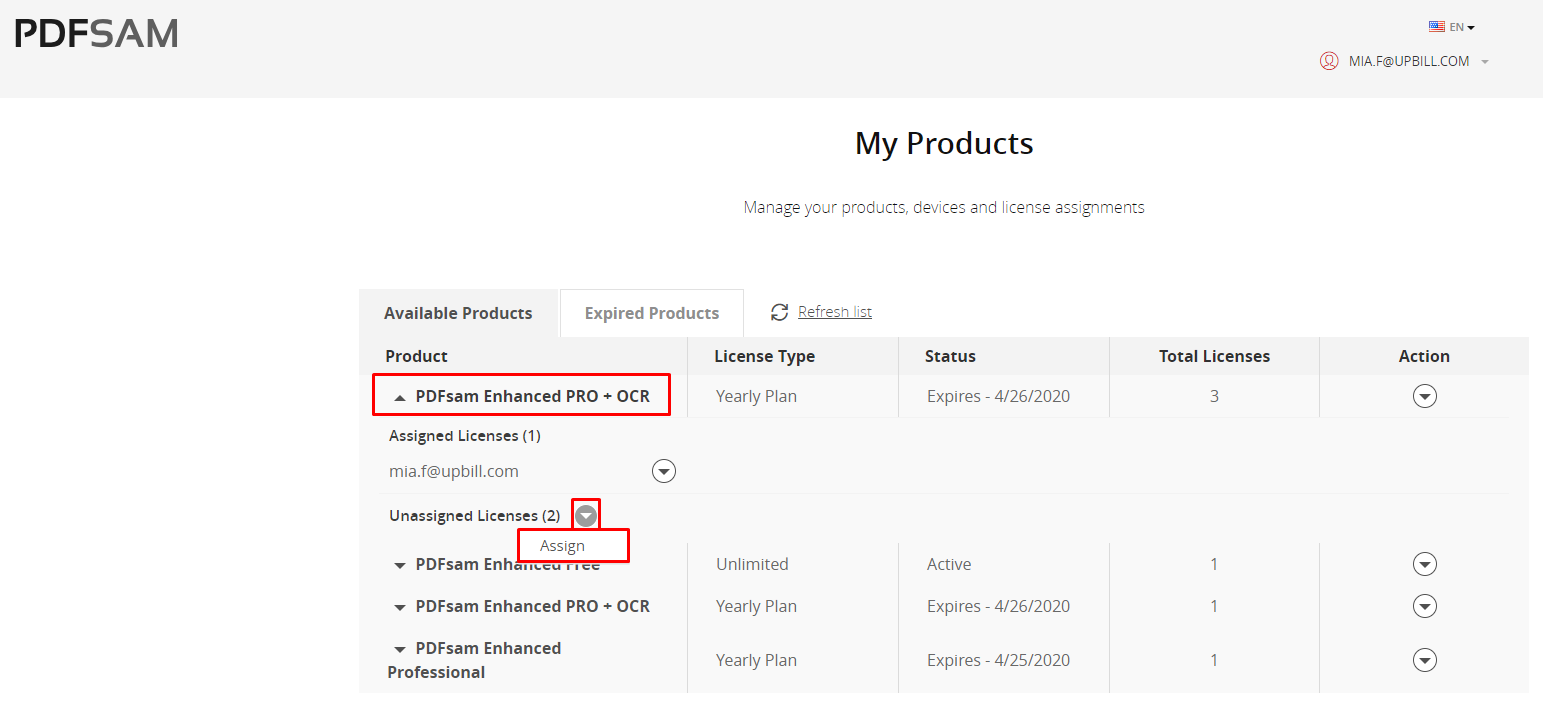Image resolution: width=1543 pixels, height=710 pixels.
Task: Click the Unlimited license type cell
Action: click(x=752, y=564)
